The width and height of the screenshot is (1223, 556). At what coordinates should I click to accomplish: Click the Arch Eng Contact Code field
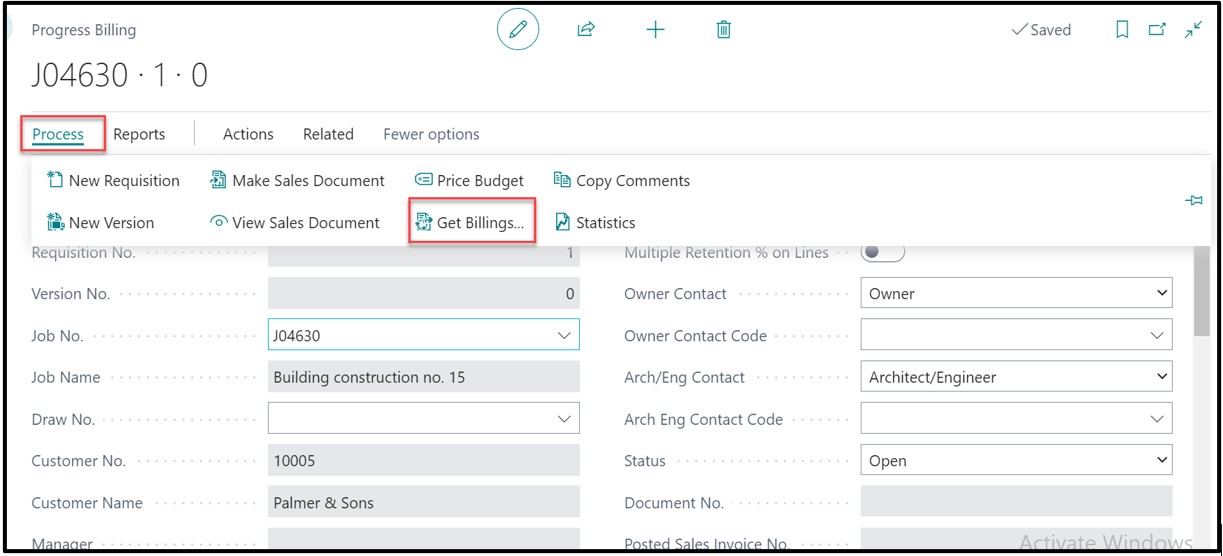pyautogui.click(x=1005, y=420)
